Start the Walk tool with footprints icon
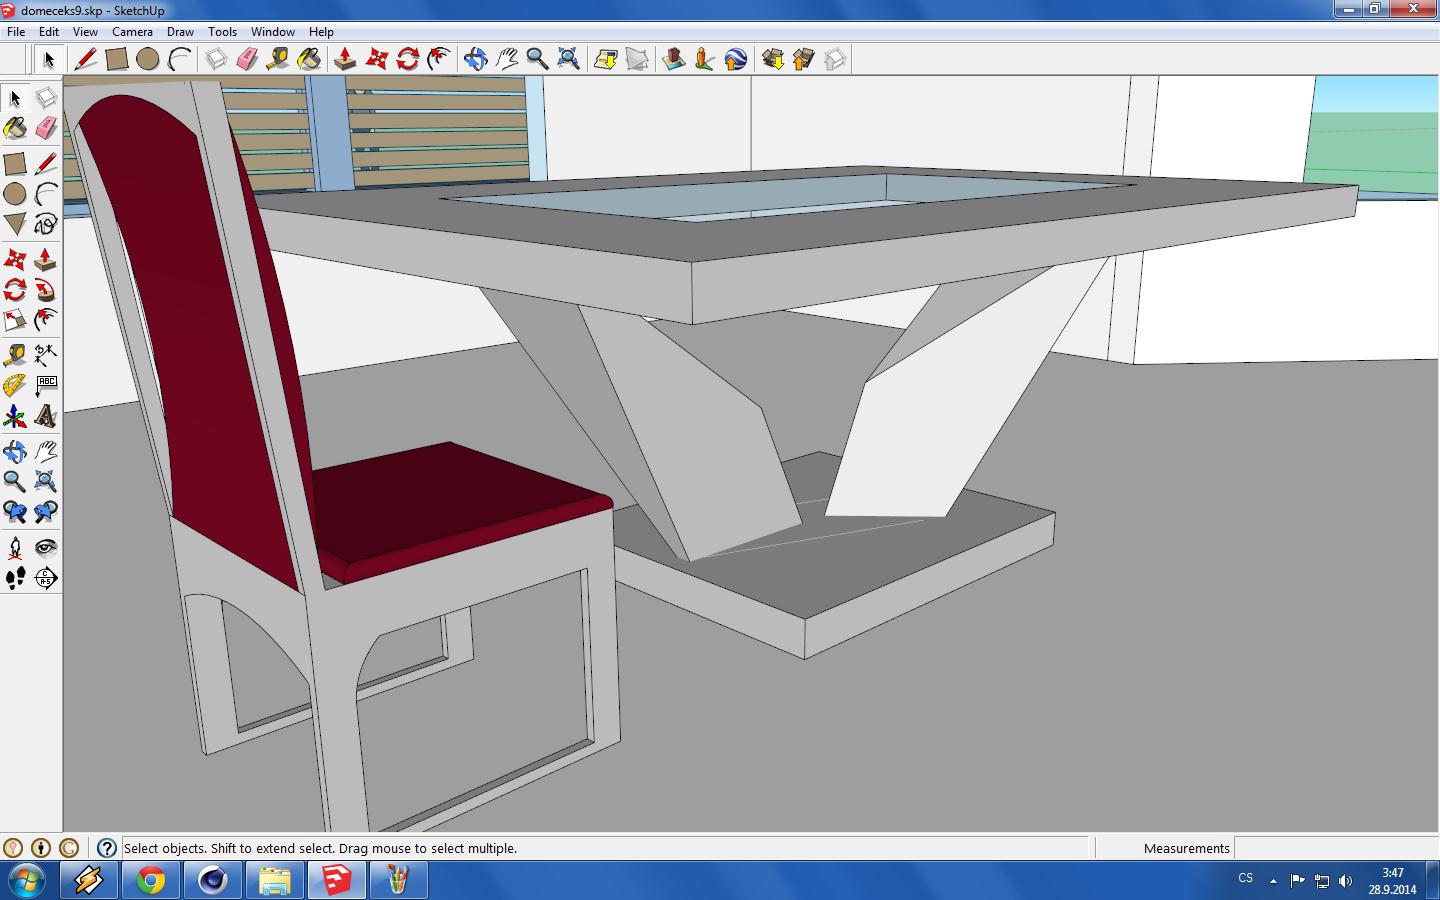This screenshot has width=1440, height=900. click(15, 578)
